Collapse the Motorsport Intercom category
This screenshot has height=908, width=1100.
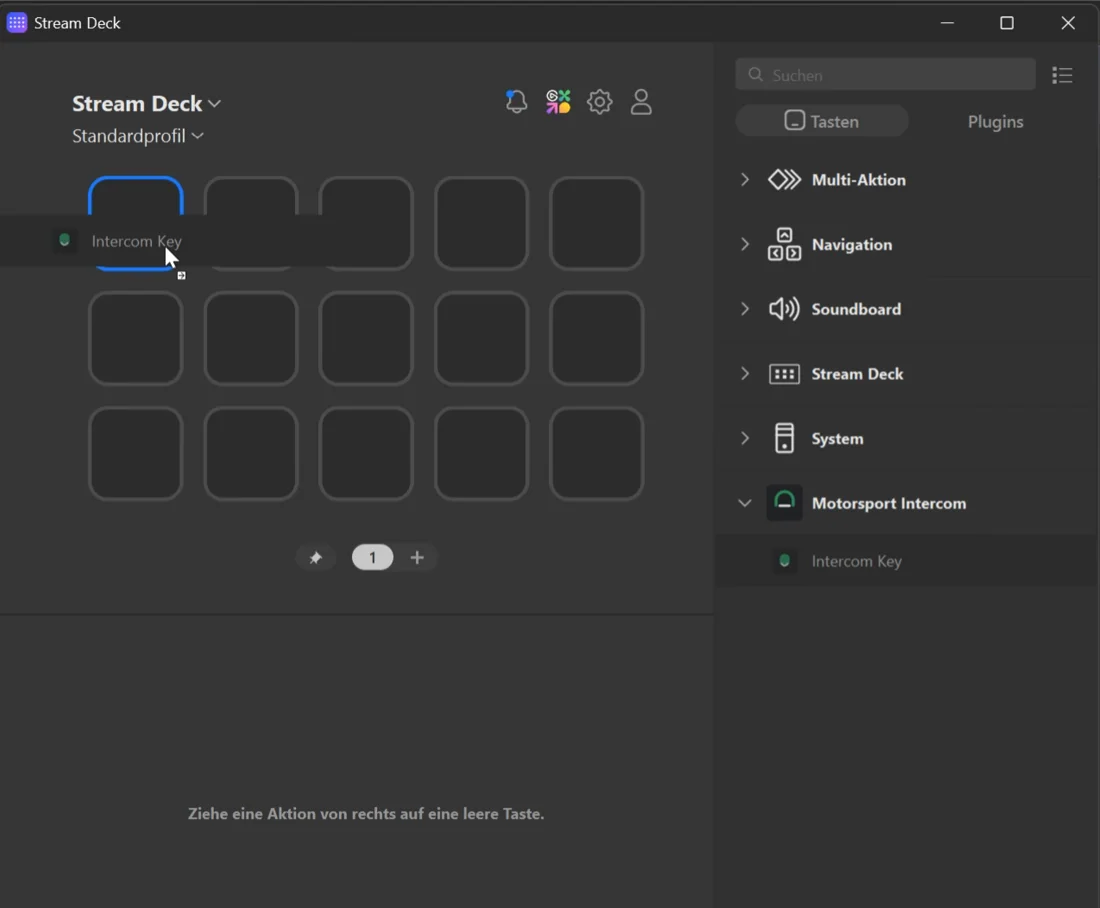click(745, 503)
